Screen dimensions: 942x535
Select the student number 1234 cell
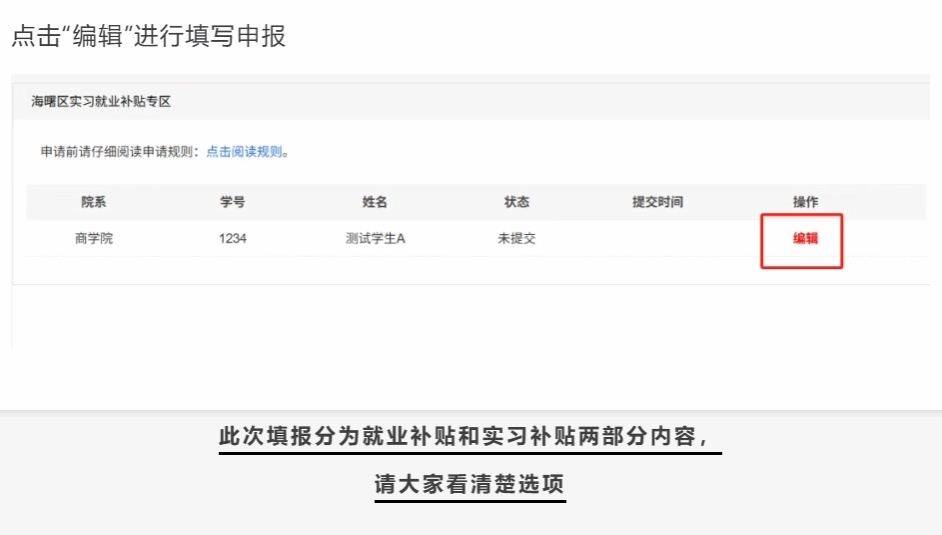point(232,239)
